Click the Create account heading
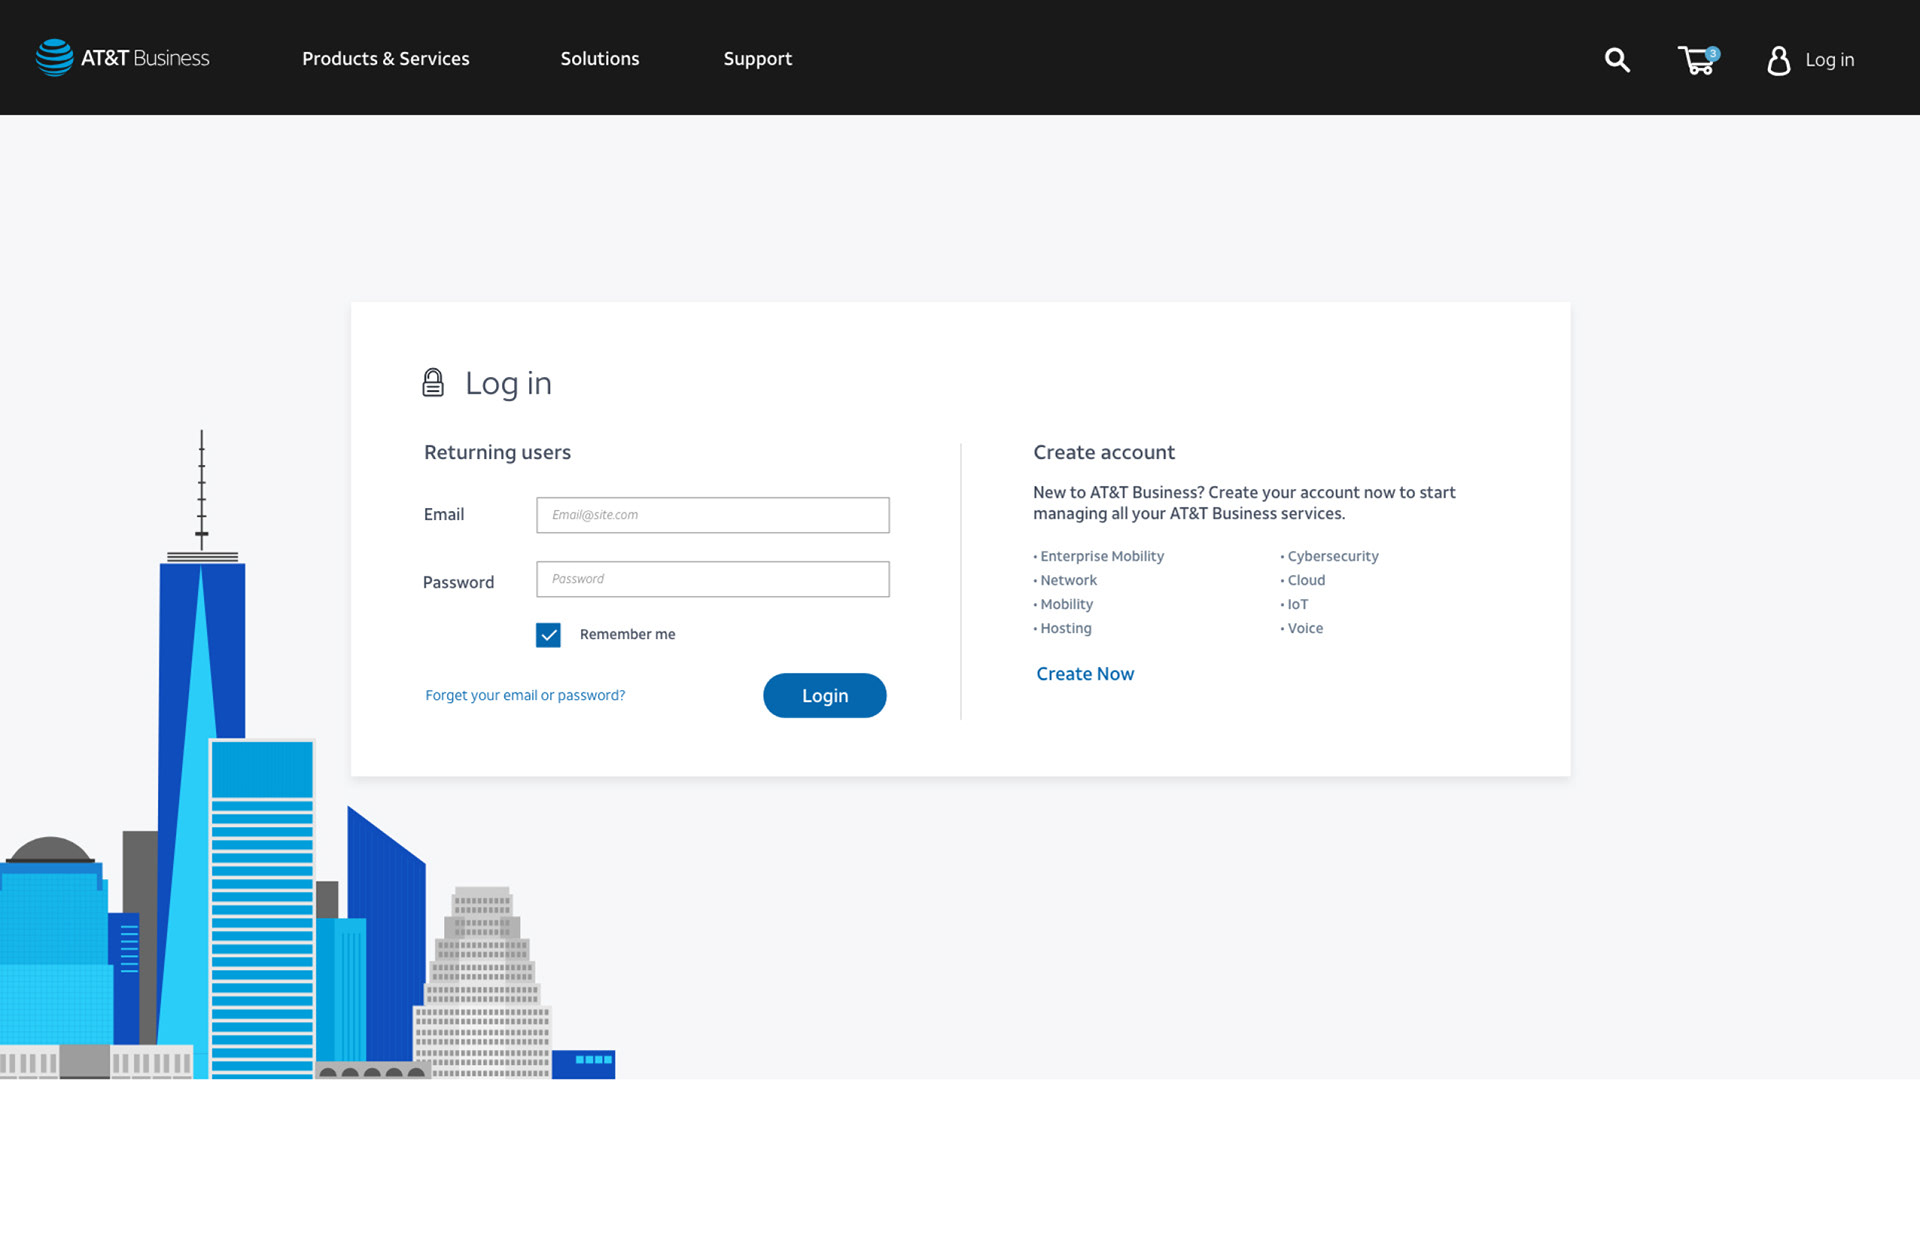This screenshot has width=1920, height=1242. click(1104, 452)
